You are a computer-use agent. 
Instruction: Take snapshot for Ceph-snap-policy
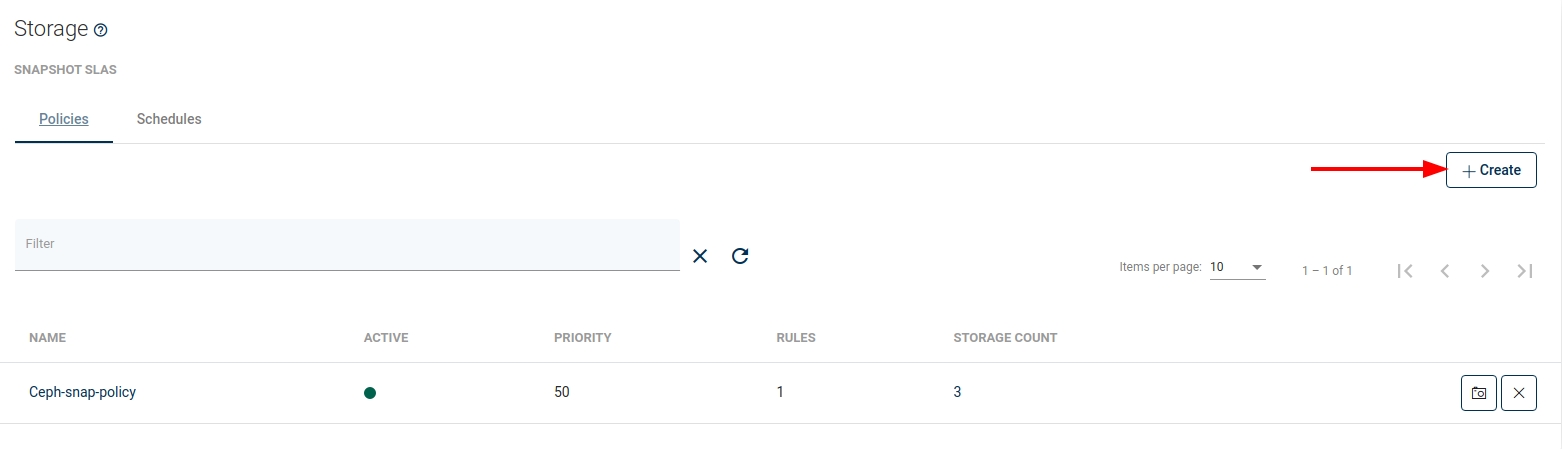(x=1479, y=393)
